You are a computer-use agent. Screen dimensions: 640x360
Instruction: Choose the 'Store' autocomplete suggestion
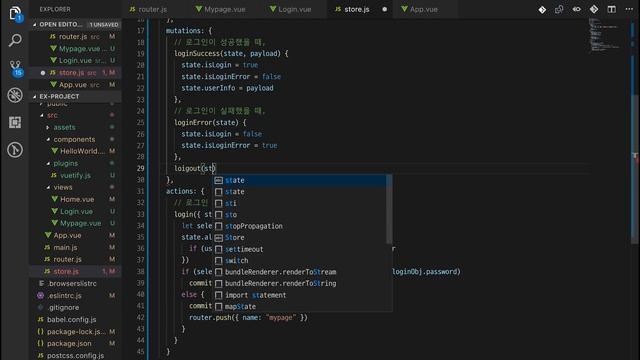300,238
